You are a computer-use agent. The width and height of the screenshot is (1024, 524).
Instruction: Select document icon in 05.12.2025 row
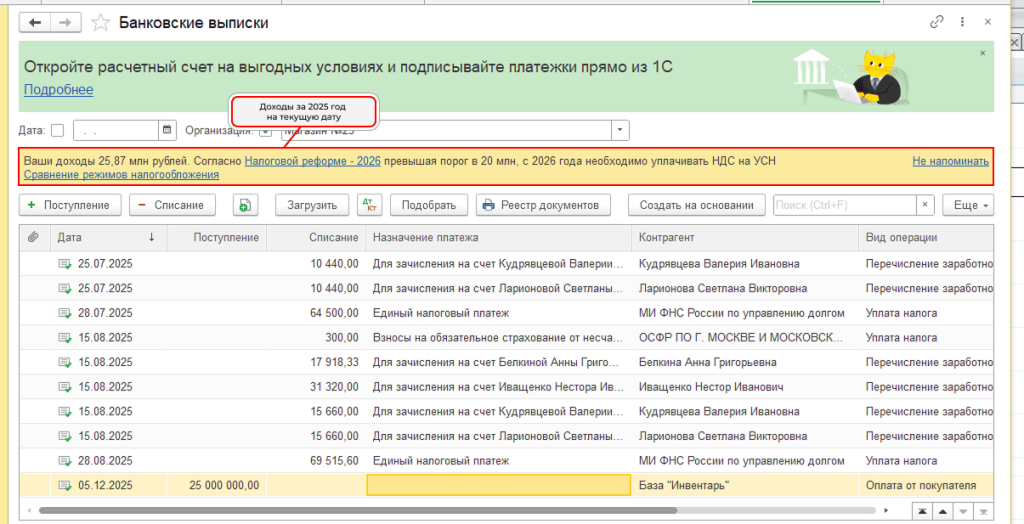65,485
